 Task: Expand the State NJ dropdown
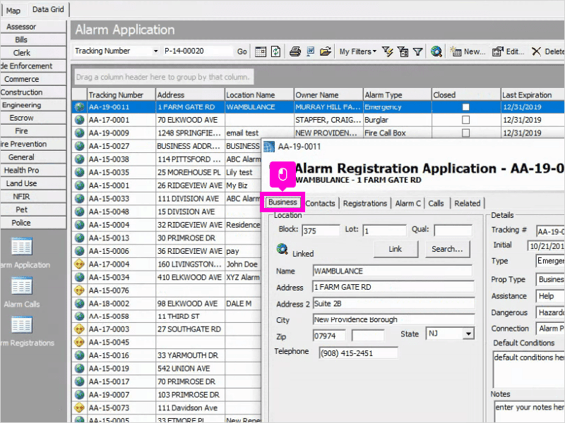coord(468,334)
